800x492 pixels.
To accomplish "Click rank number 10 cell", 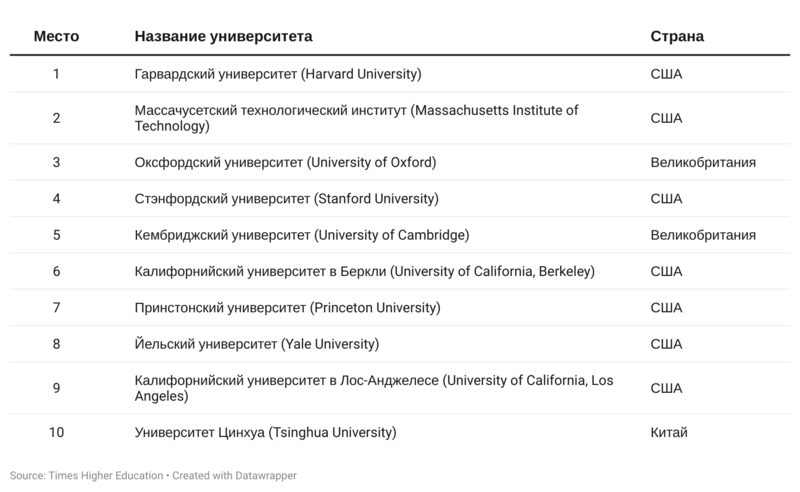I will click(56, 432).
